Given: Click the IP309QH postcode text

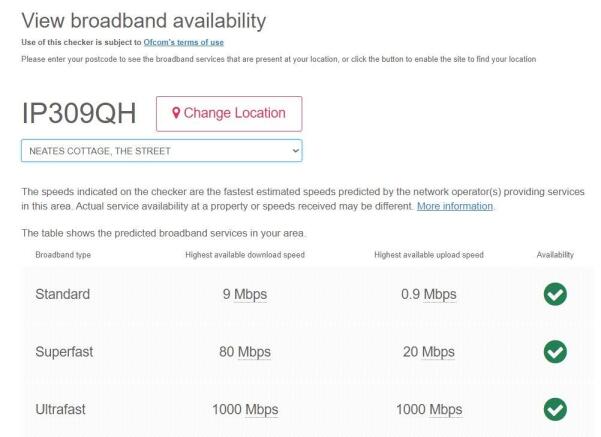Looking at the screenshot, I should click(x=78, y=114).
